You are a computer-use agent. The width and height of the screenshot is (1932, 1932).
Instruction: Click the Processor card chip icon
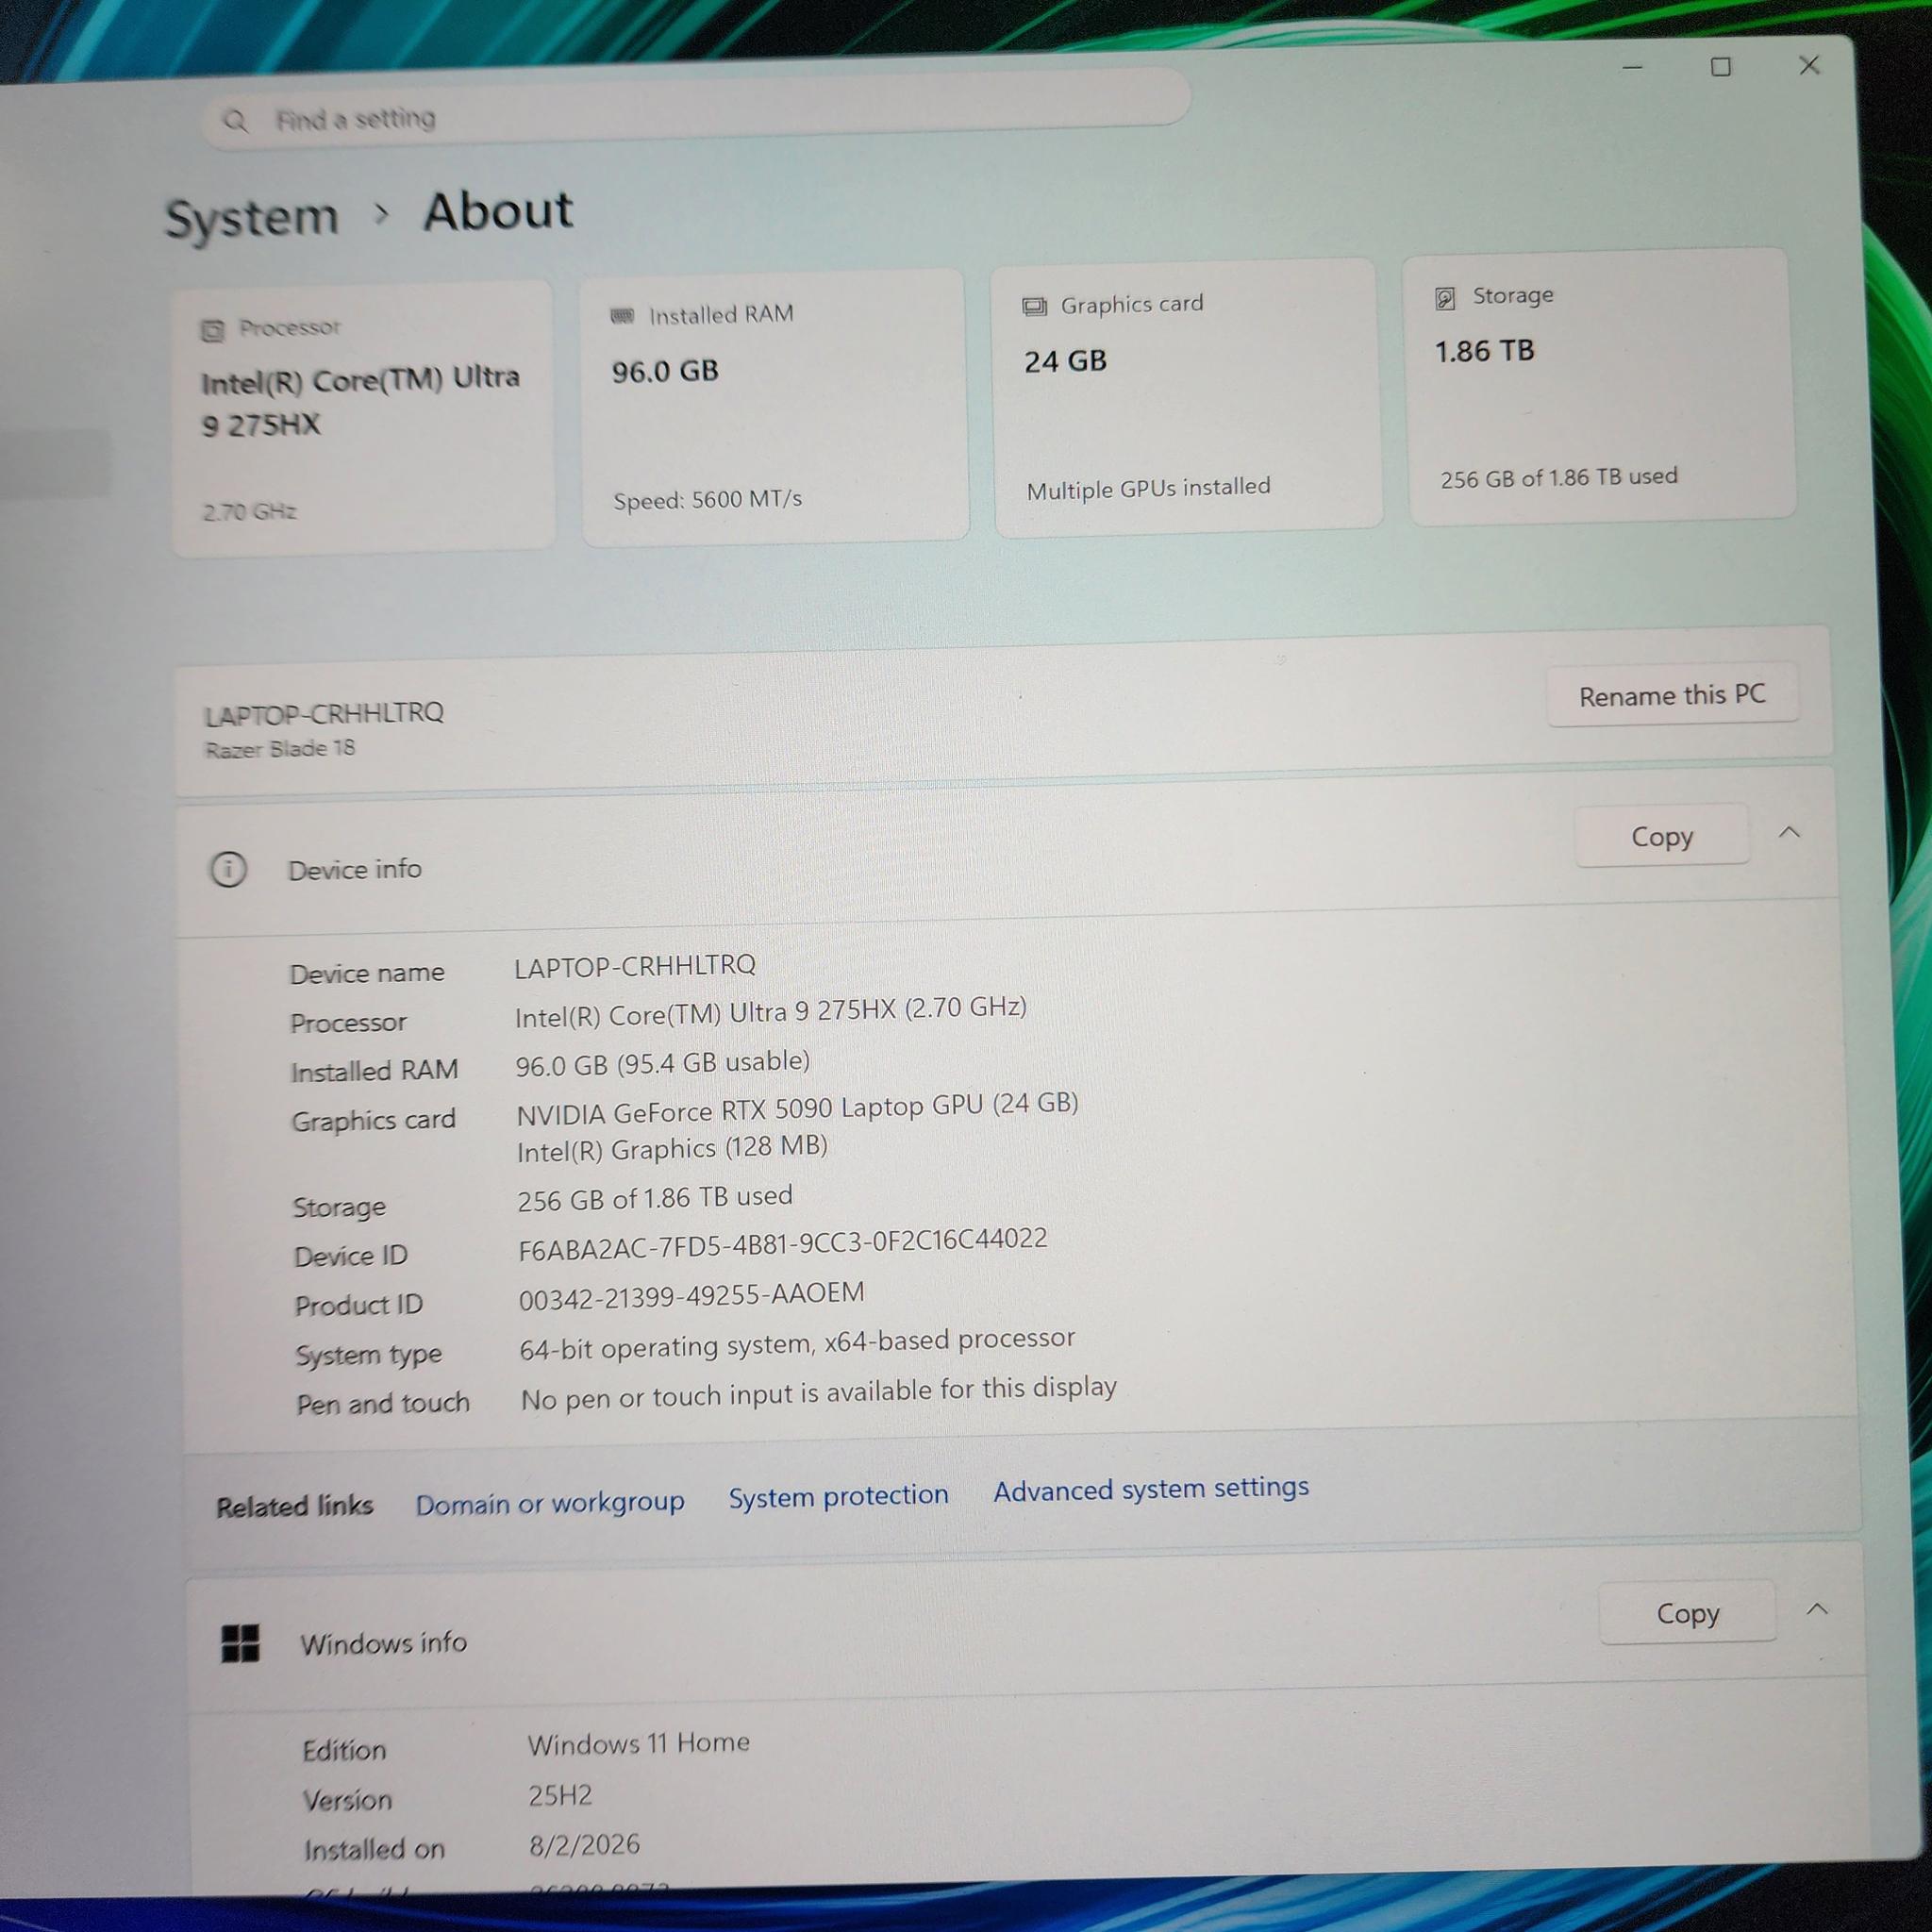coord(212,331)
